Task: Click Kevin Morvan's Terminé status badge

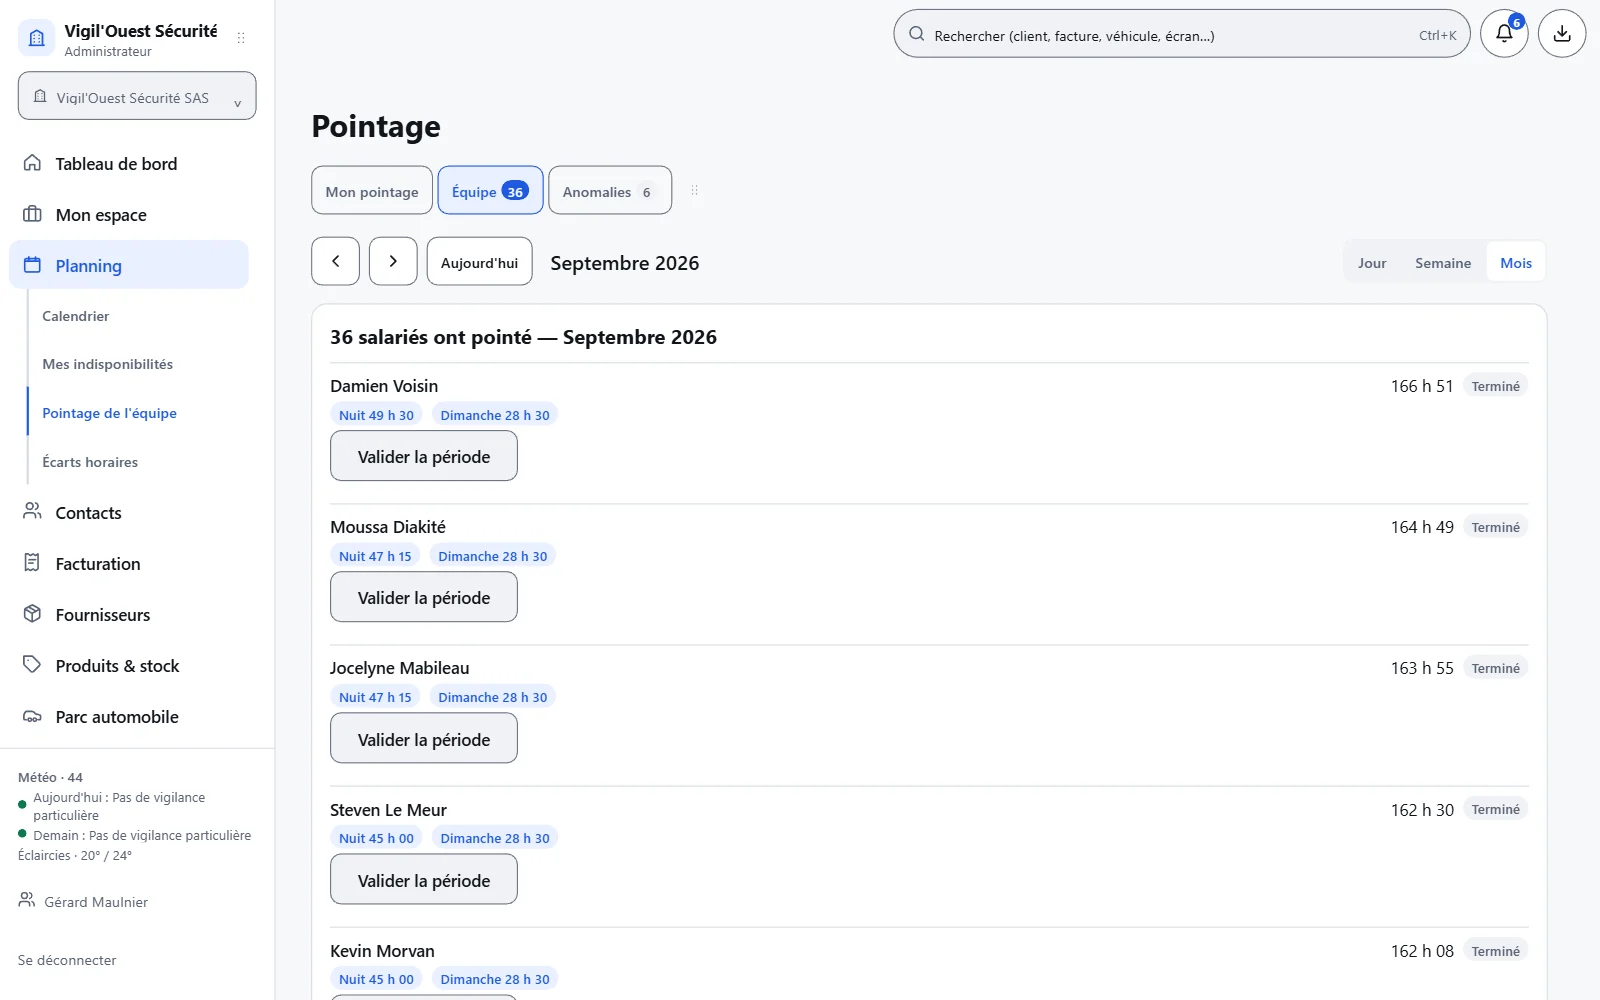Action: point(1495,951)
